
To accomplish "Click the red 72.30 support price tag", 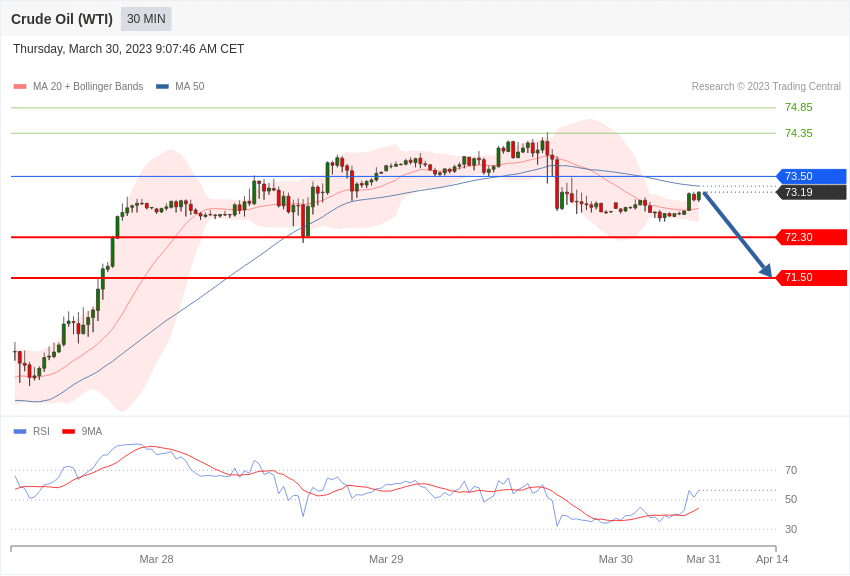I will tap(812, 237).
